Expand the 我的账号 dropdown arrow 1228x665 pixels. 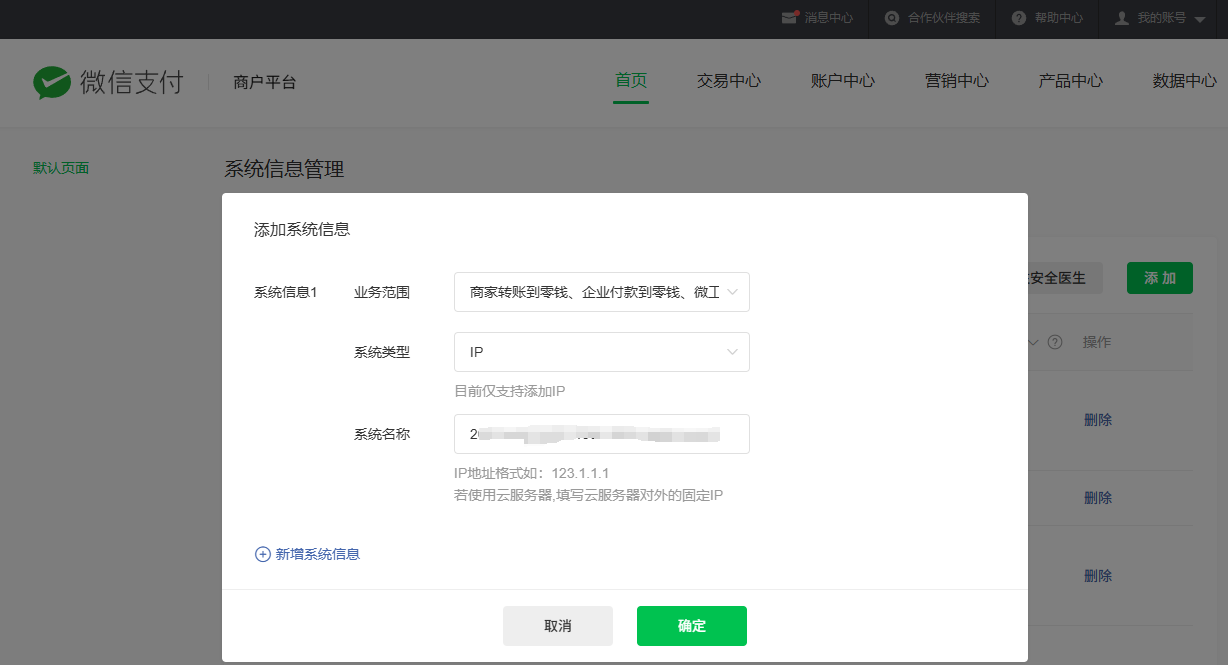pyautogui.click(x=1200, y=19)
